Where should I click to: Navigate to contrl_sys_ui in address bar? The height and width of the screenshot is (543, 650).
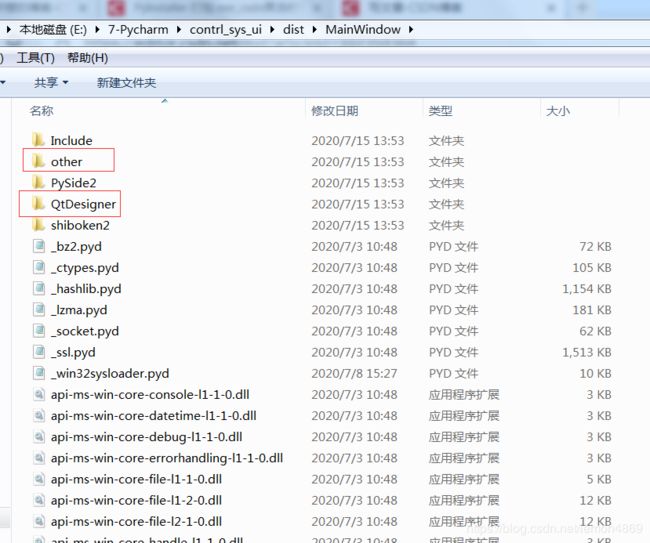[x=226, y=29]
